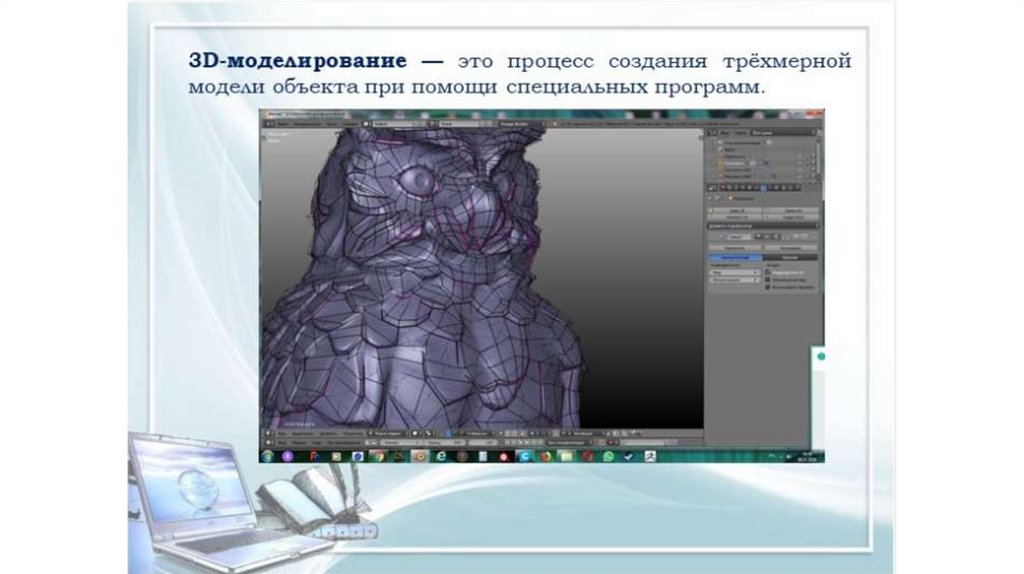Open the blue C taskbar app
1024x574 pixels.
pos(525,456)
